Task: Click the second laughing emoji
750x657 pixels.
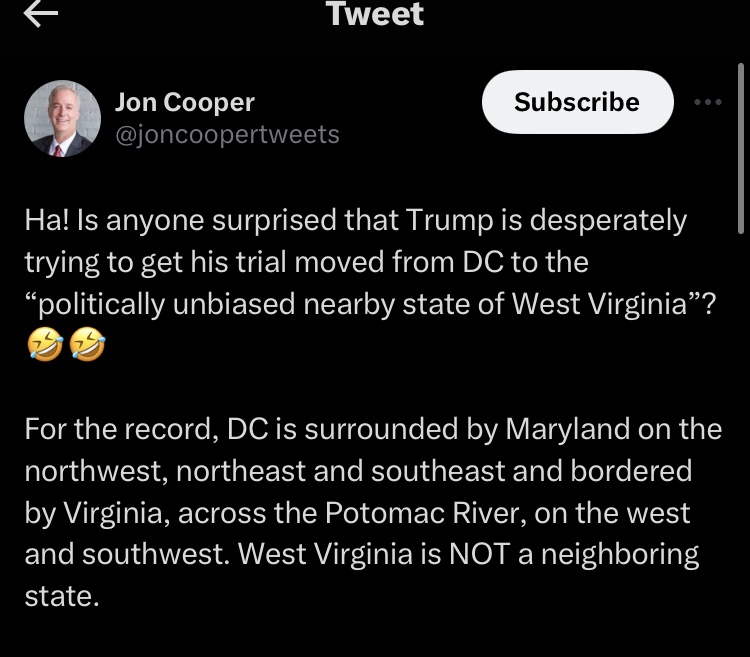Action: point(88,346)
